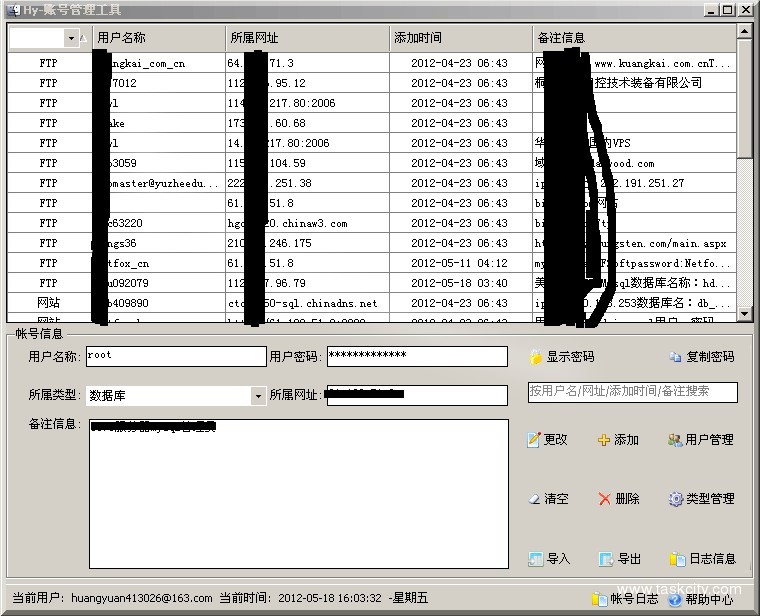The image size is (760, 616).
Task: Click the 清空 (clear) eraser icon
Action: pos(535,499)
